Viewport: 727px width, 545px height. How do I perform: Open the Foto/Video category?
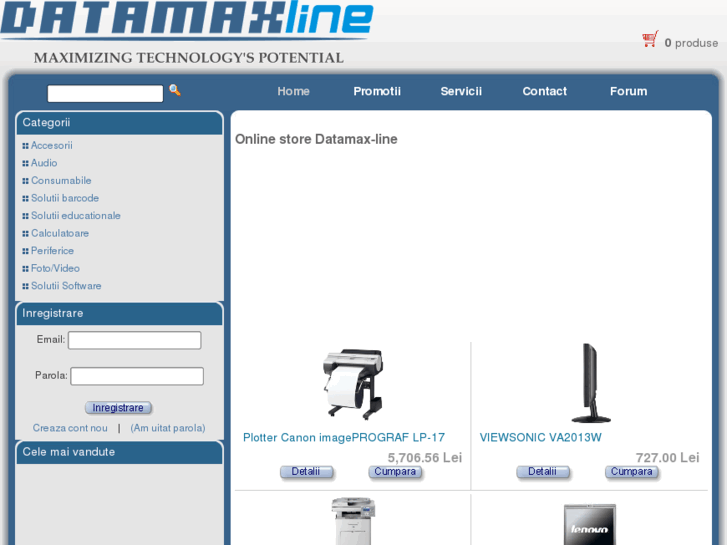tap(55, 269)
